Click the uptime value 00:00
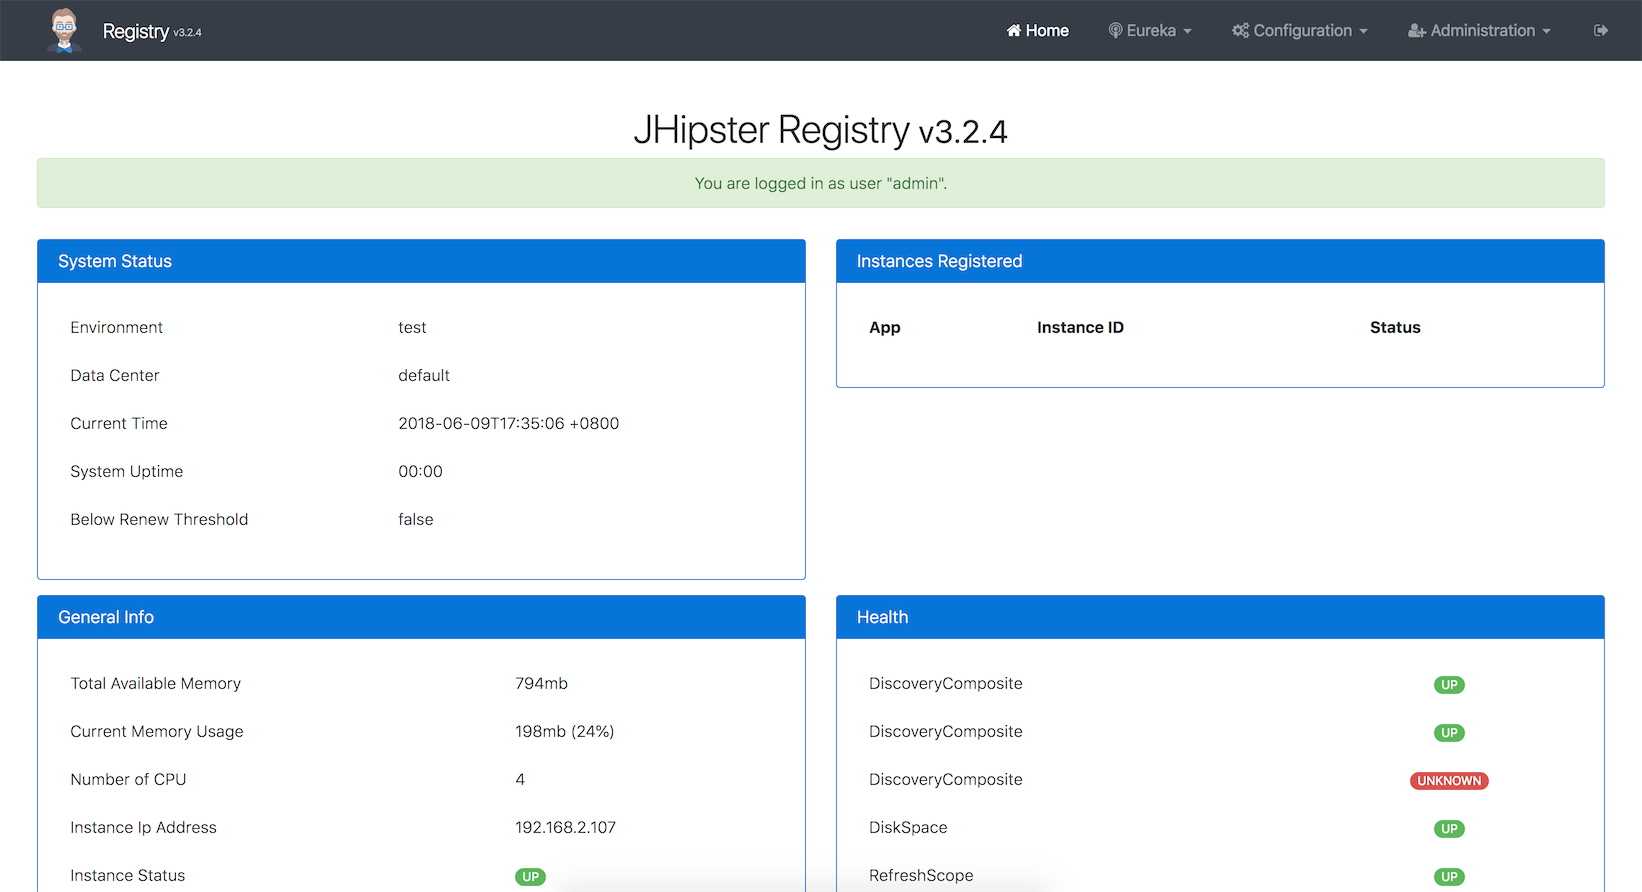 tap(420, 471)
